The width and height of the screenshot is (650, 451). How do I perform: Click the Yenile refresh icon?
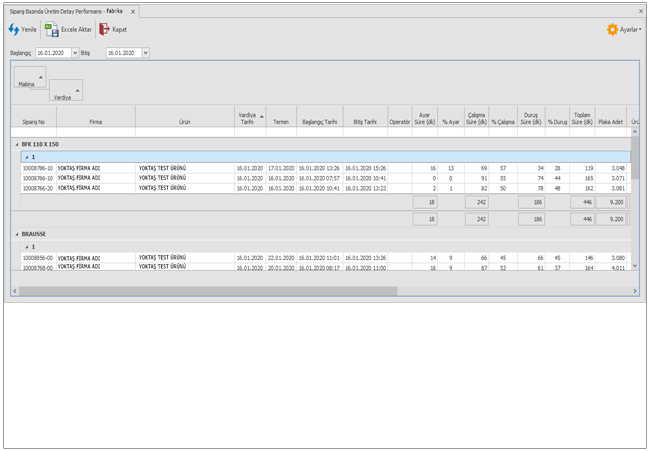pos(14,30)
